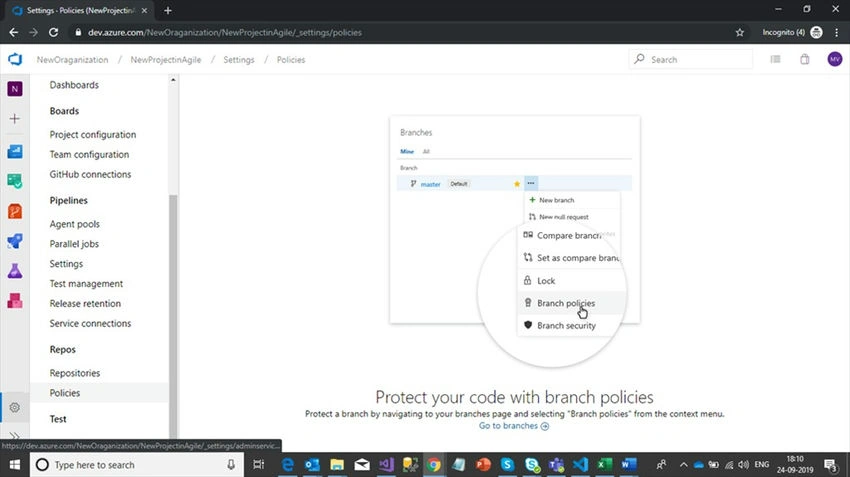Go to NewProjectinAgile breadcrumb
The image size is (850, 477).
point(165,60)
